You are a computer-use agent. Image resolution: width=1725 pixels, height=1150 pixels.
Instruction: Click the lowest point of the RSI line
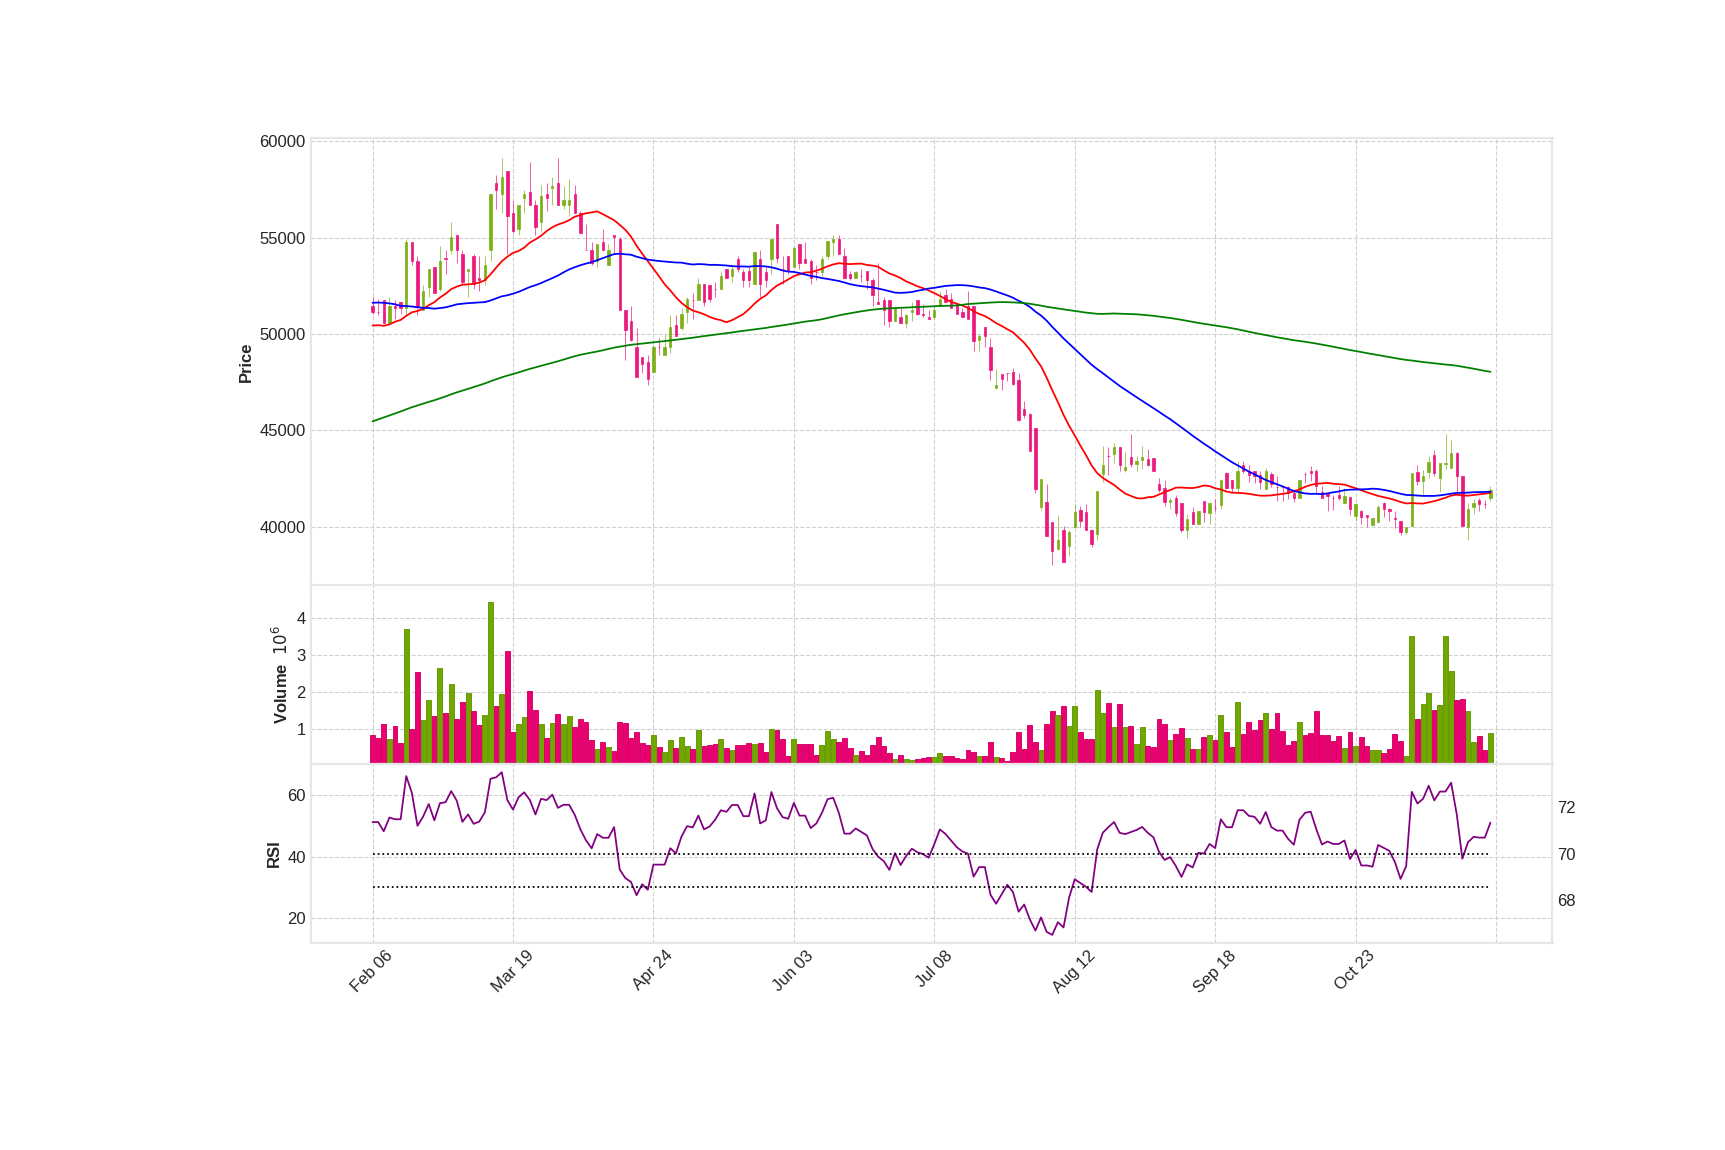pos(1051,935)
